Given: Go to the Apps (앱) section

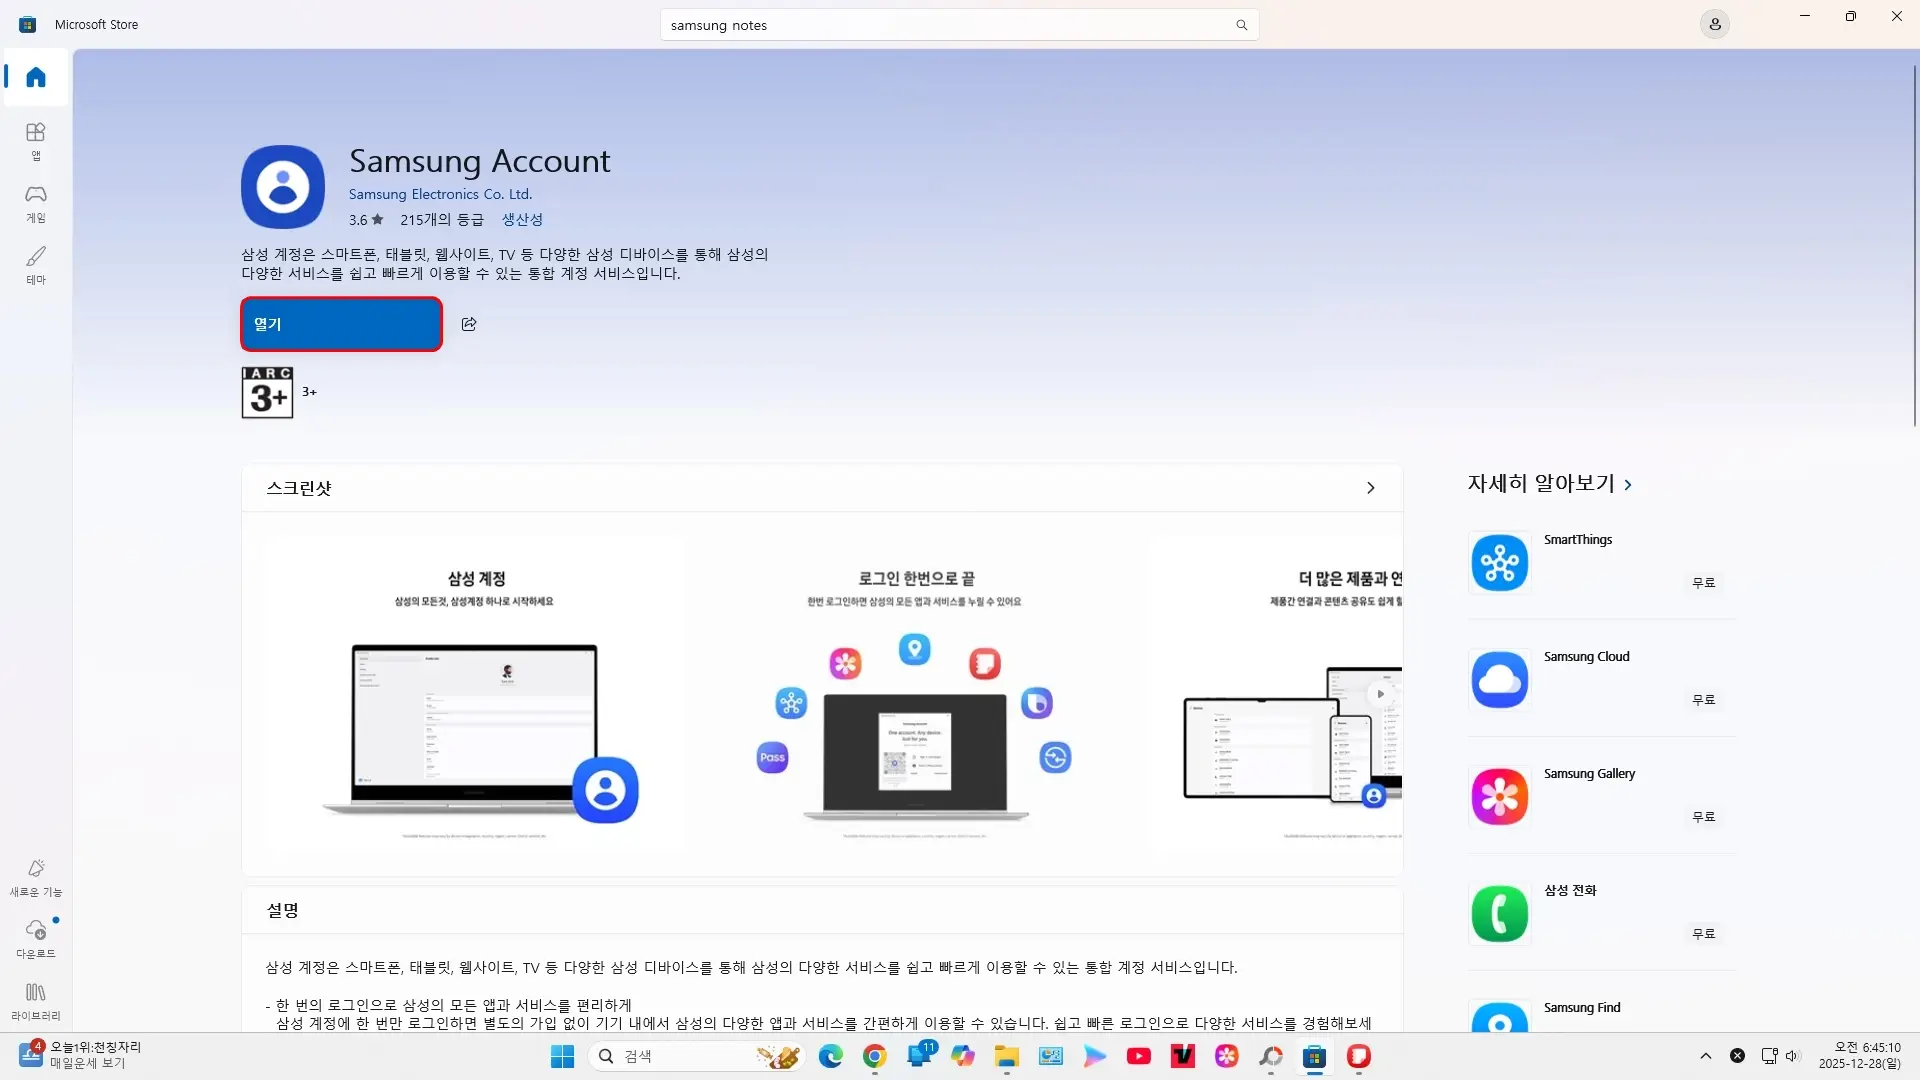Looking at the screenshot, I should click(36, 140).
